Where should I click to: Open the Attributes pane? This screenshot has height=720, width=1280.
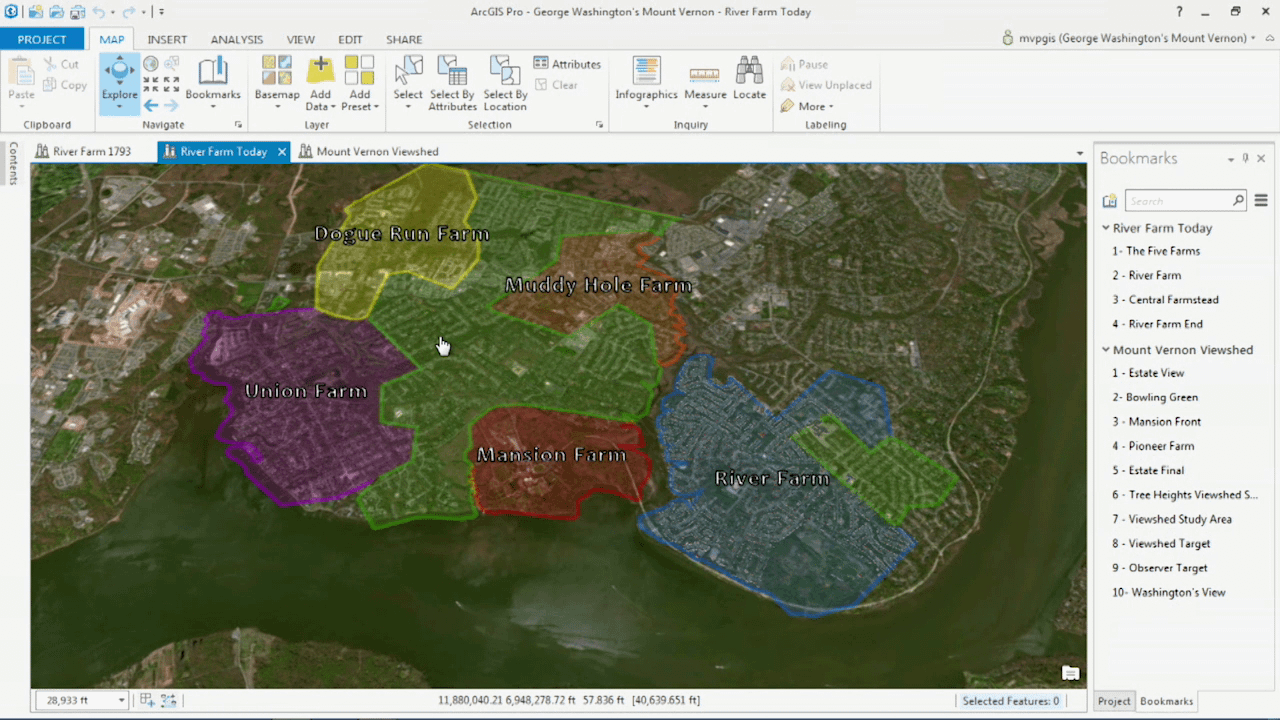(567, 64)
